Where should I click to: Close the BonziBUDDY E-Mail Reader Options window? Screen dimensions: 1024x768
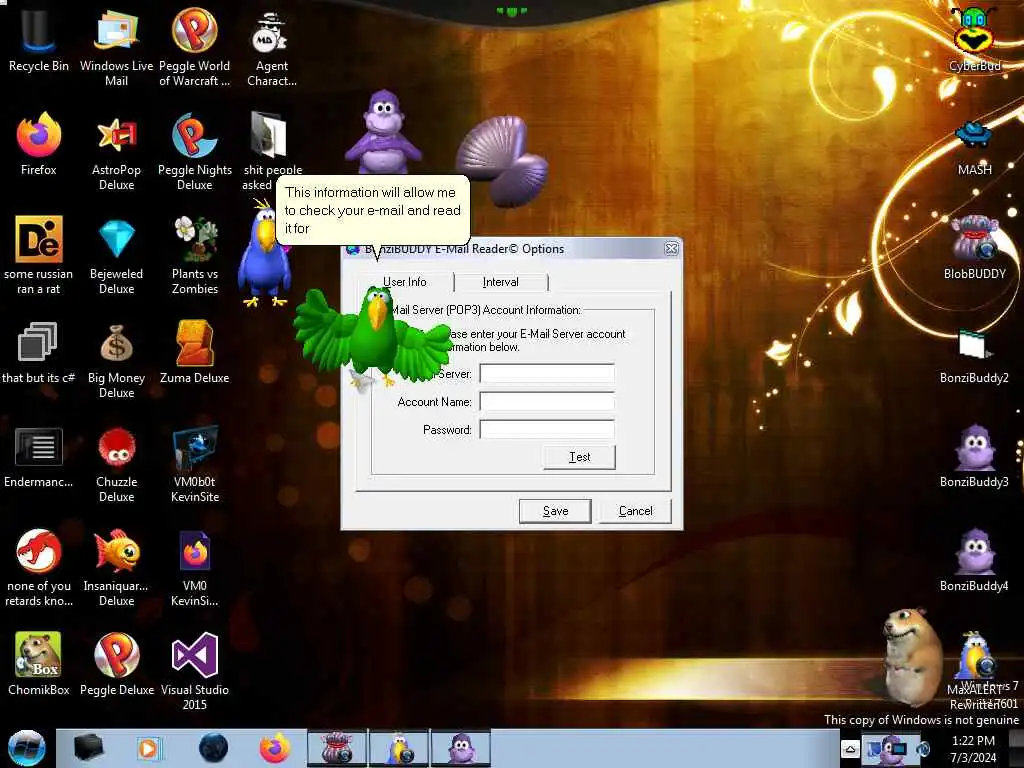point(671,249)
